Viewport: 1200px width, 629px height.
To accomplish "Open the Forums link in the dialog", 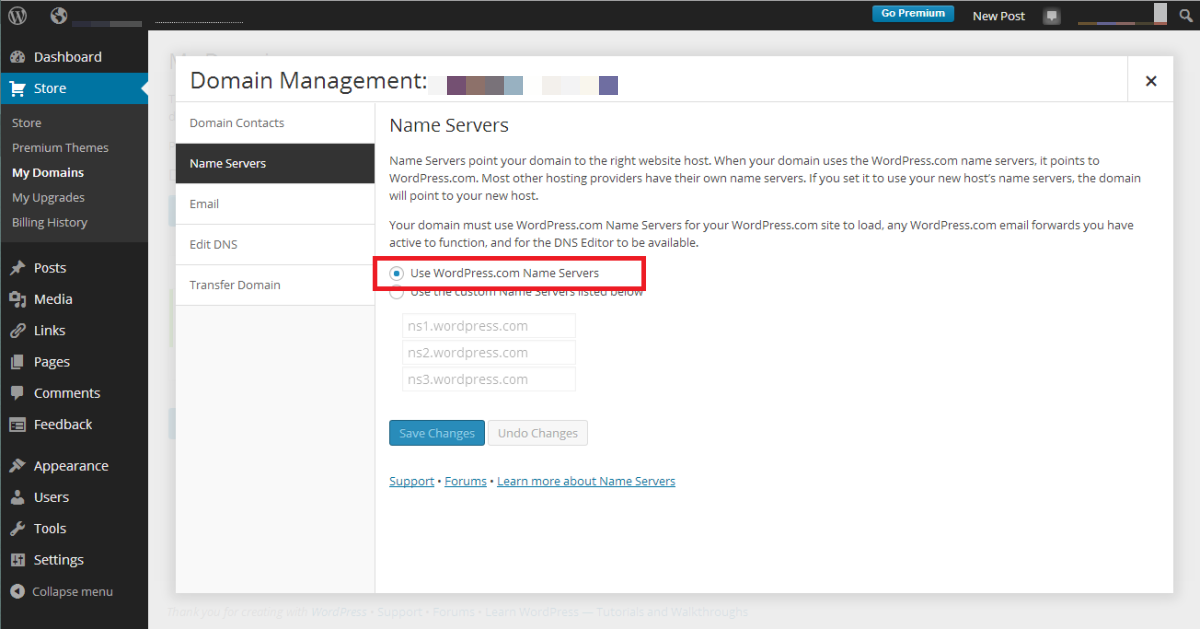I will click(x=466, y=481).
